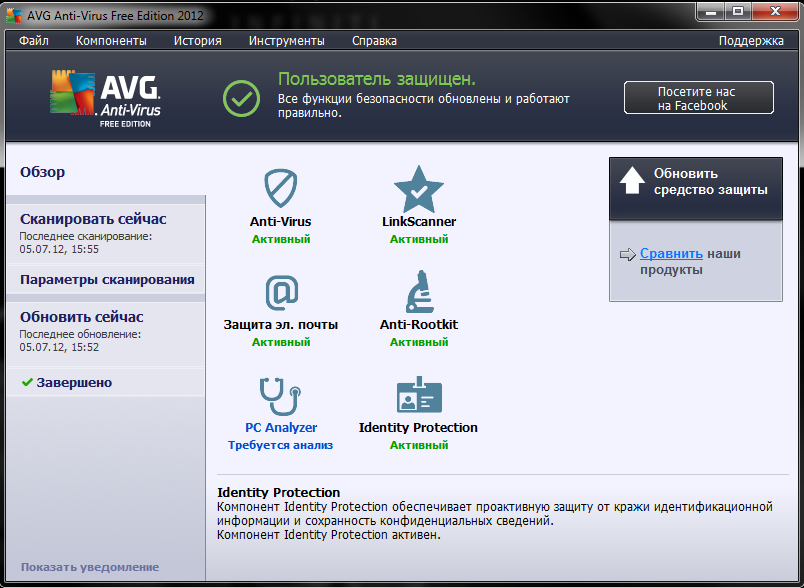
Task: Open the LinkScanner star icon
Action: coord(418,189)
